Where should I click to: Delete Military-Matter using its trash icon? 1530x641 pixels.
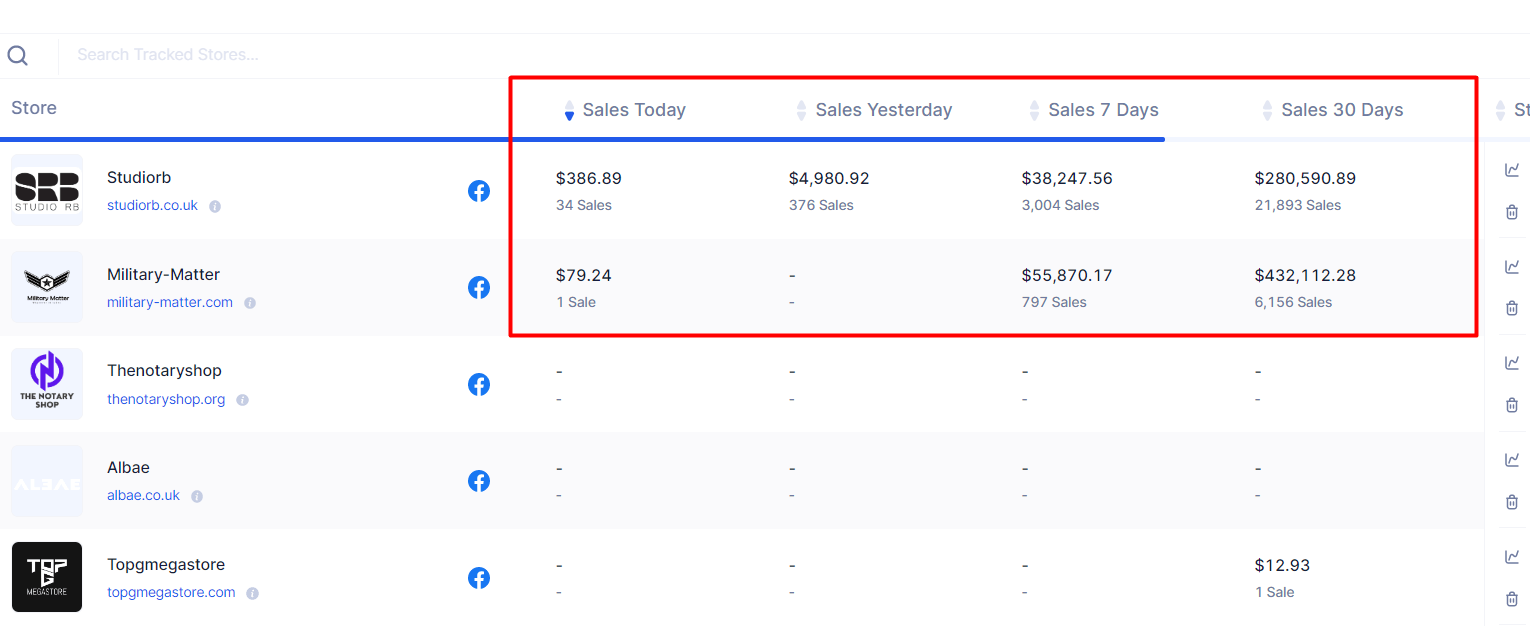point(1511,308)
